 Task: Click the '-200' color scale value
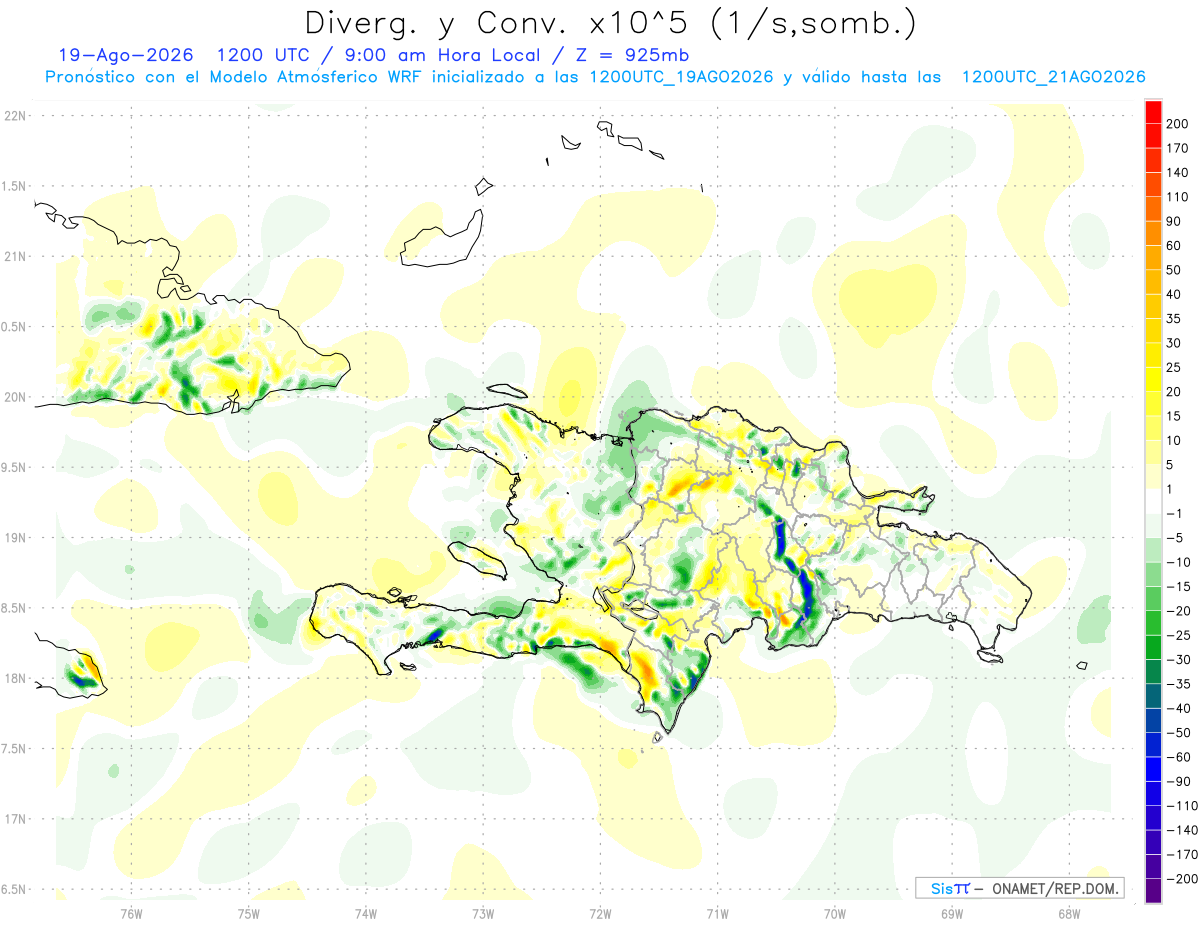pos(1183,878)
